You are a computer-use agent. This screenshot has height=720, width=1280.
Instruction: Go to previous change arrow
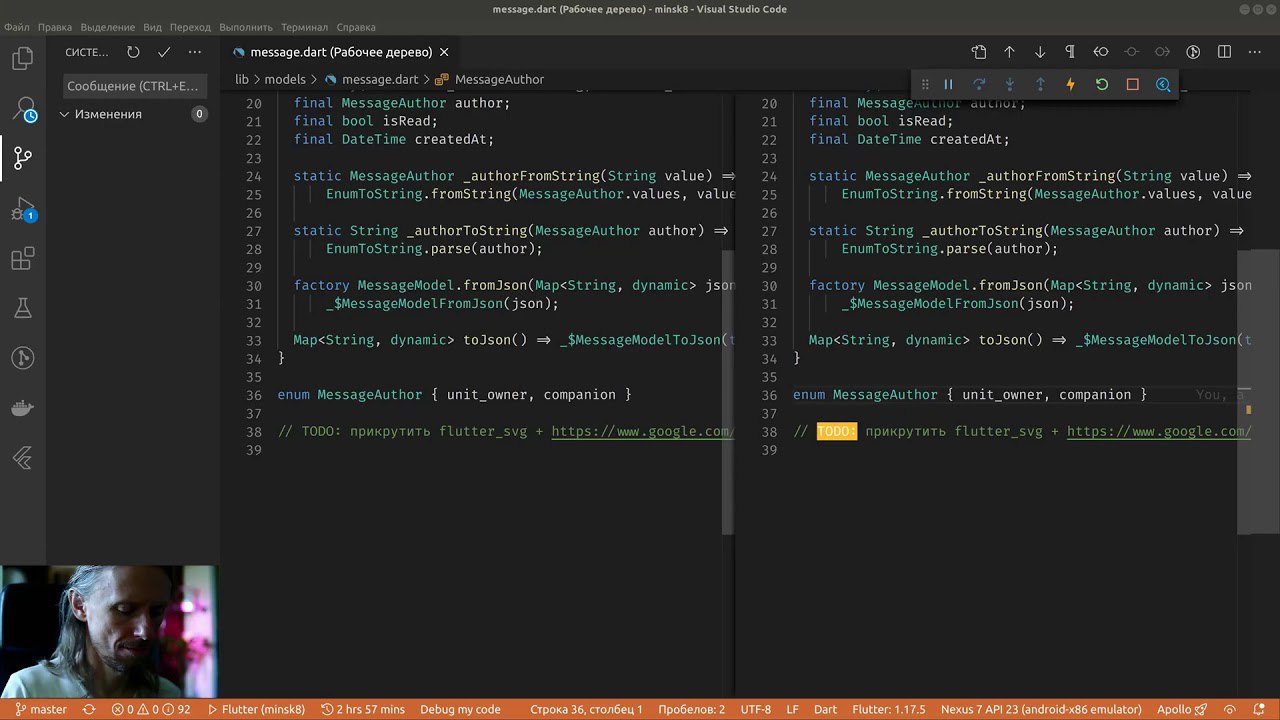click(x=1009, y=52)
